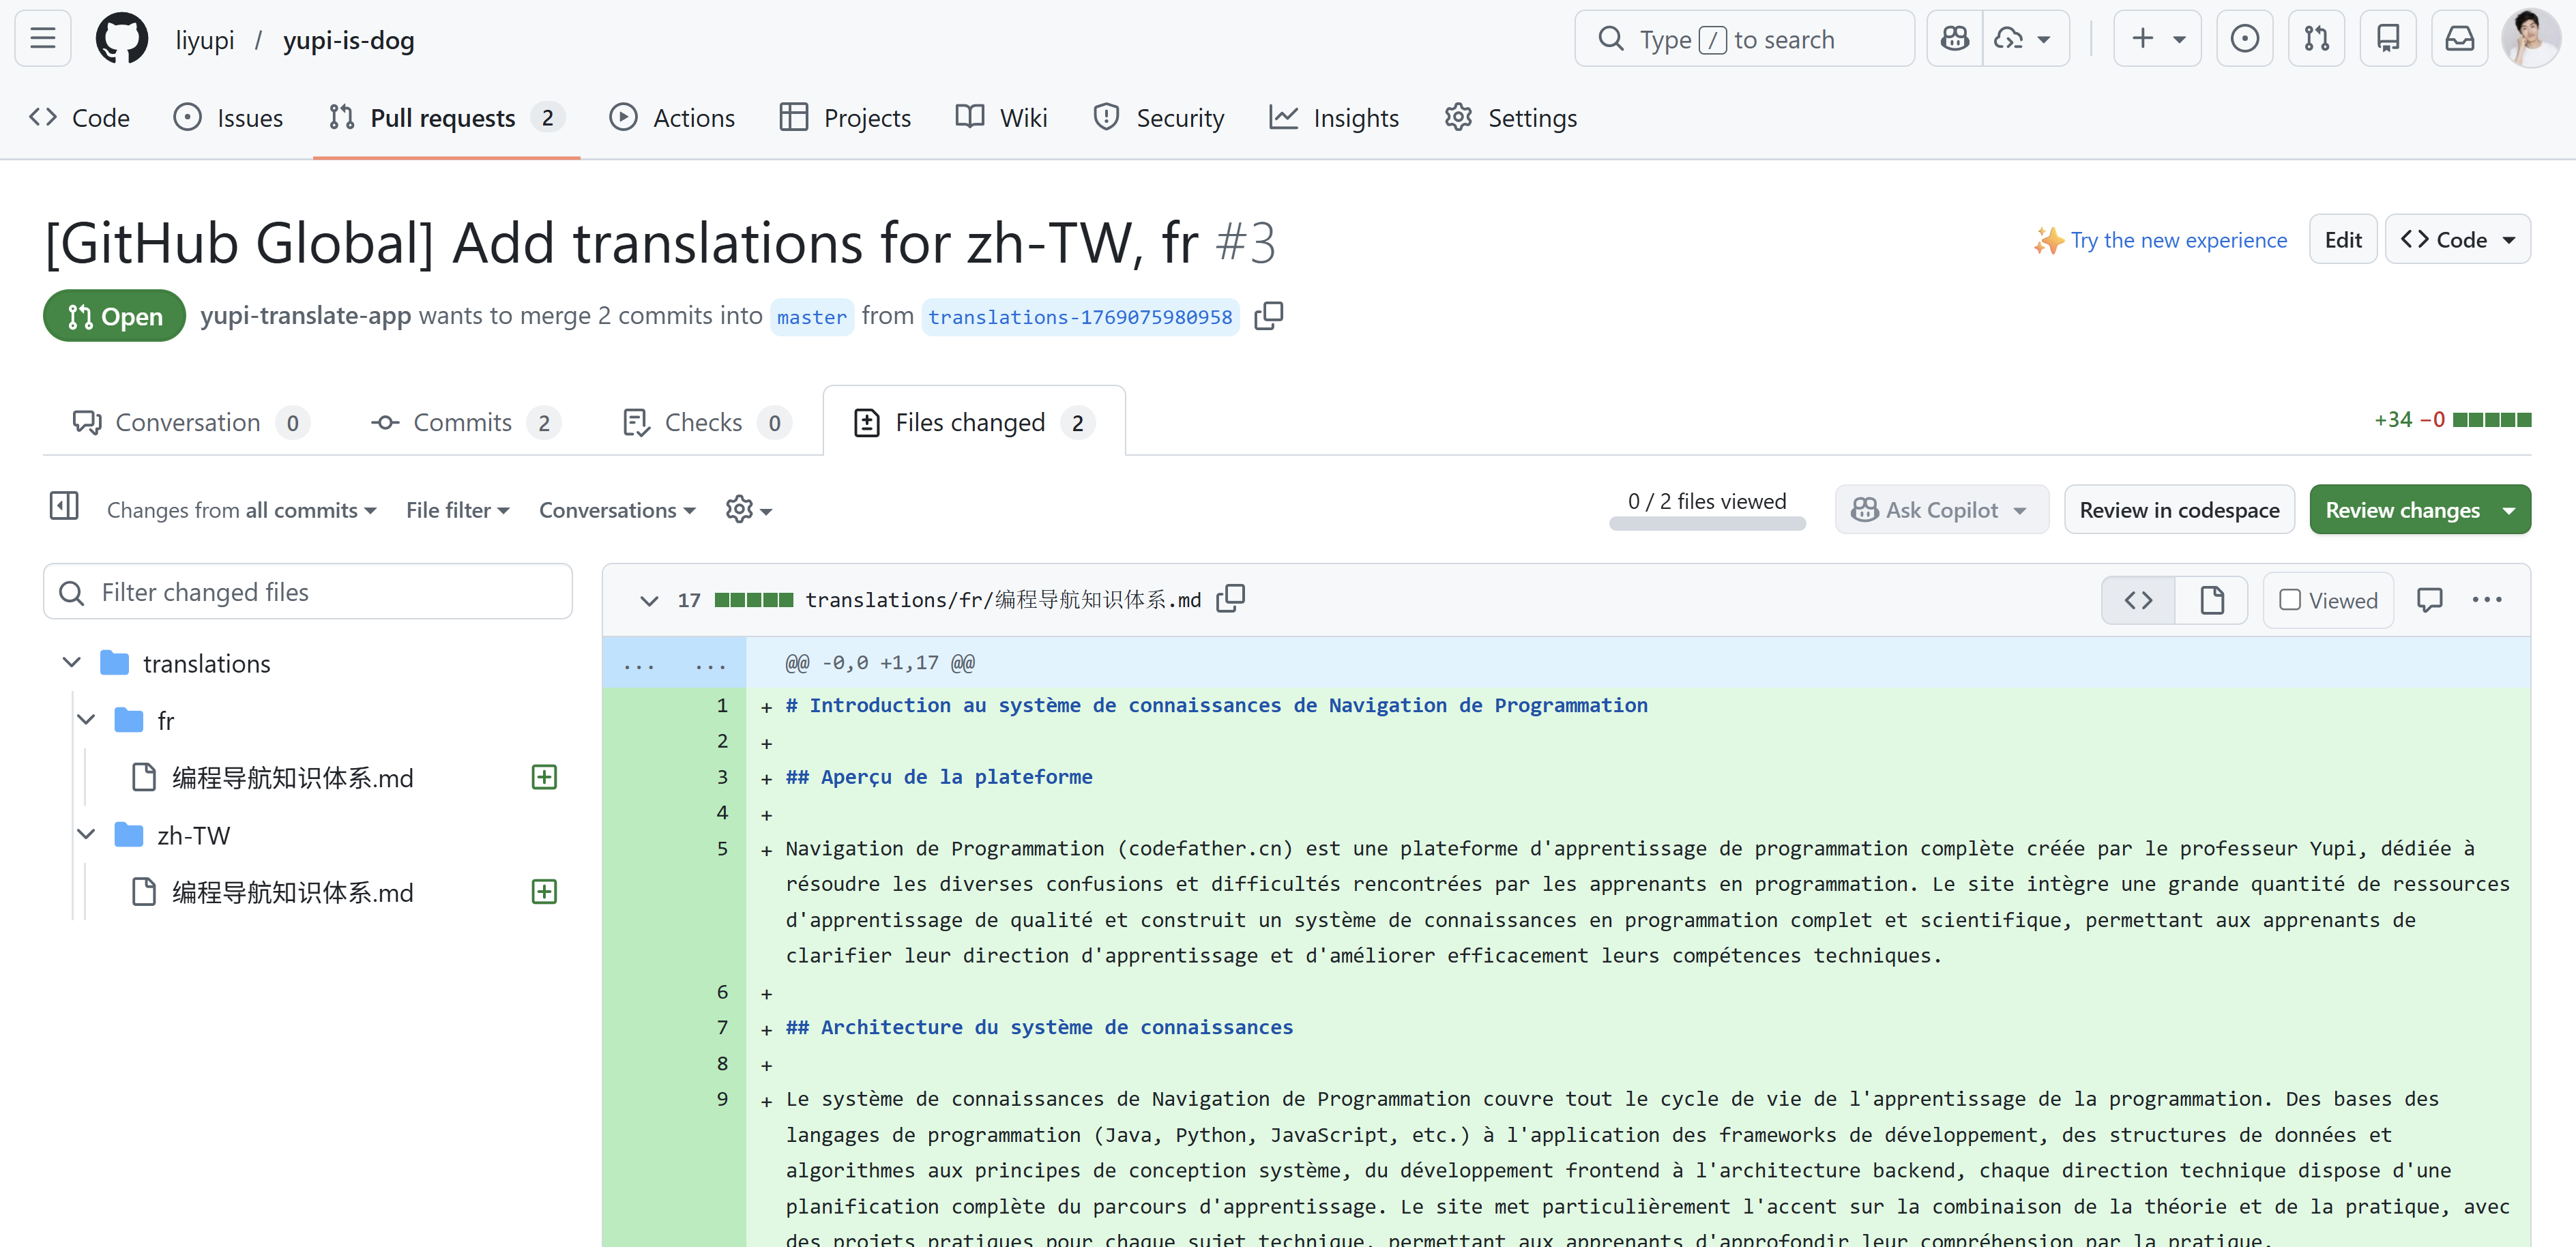Copy the head branch name
Screen dimensions: 2576x1247
pyautogui.click(x=1268, y=316)
